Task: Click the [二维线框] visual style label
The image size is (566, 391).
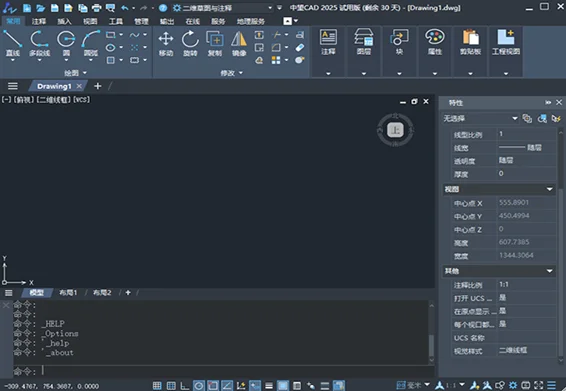Action: [54, 99]
